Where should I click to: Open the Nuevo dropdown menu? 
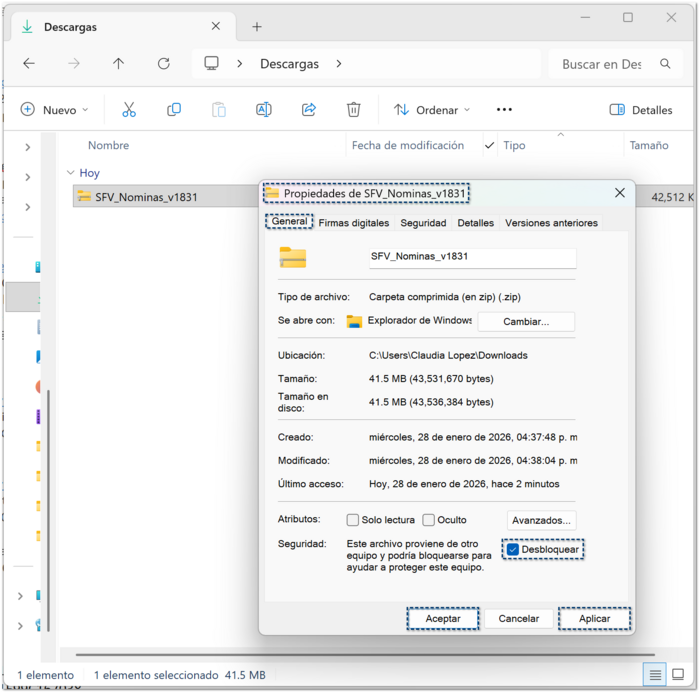point(55,110)
